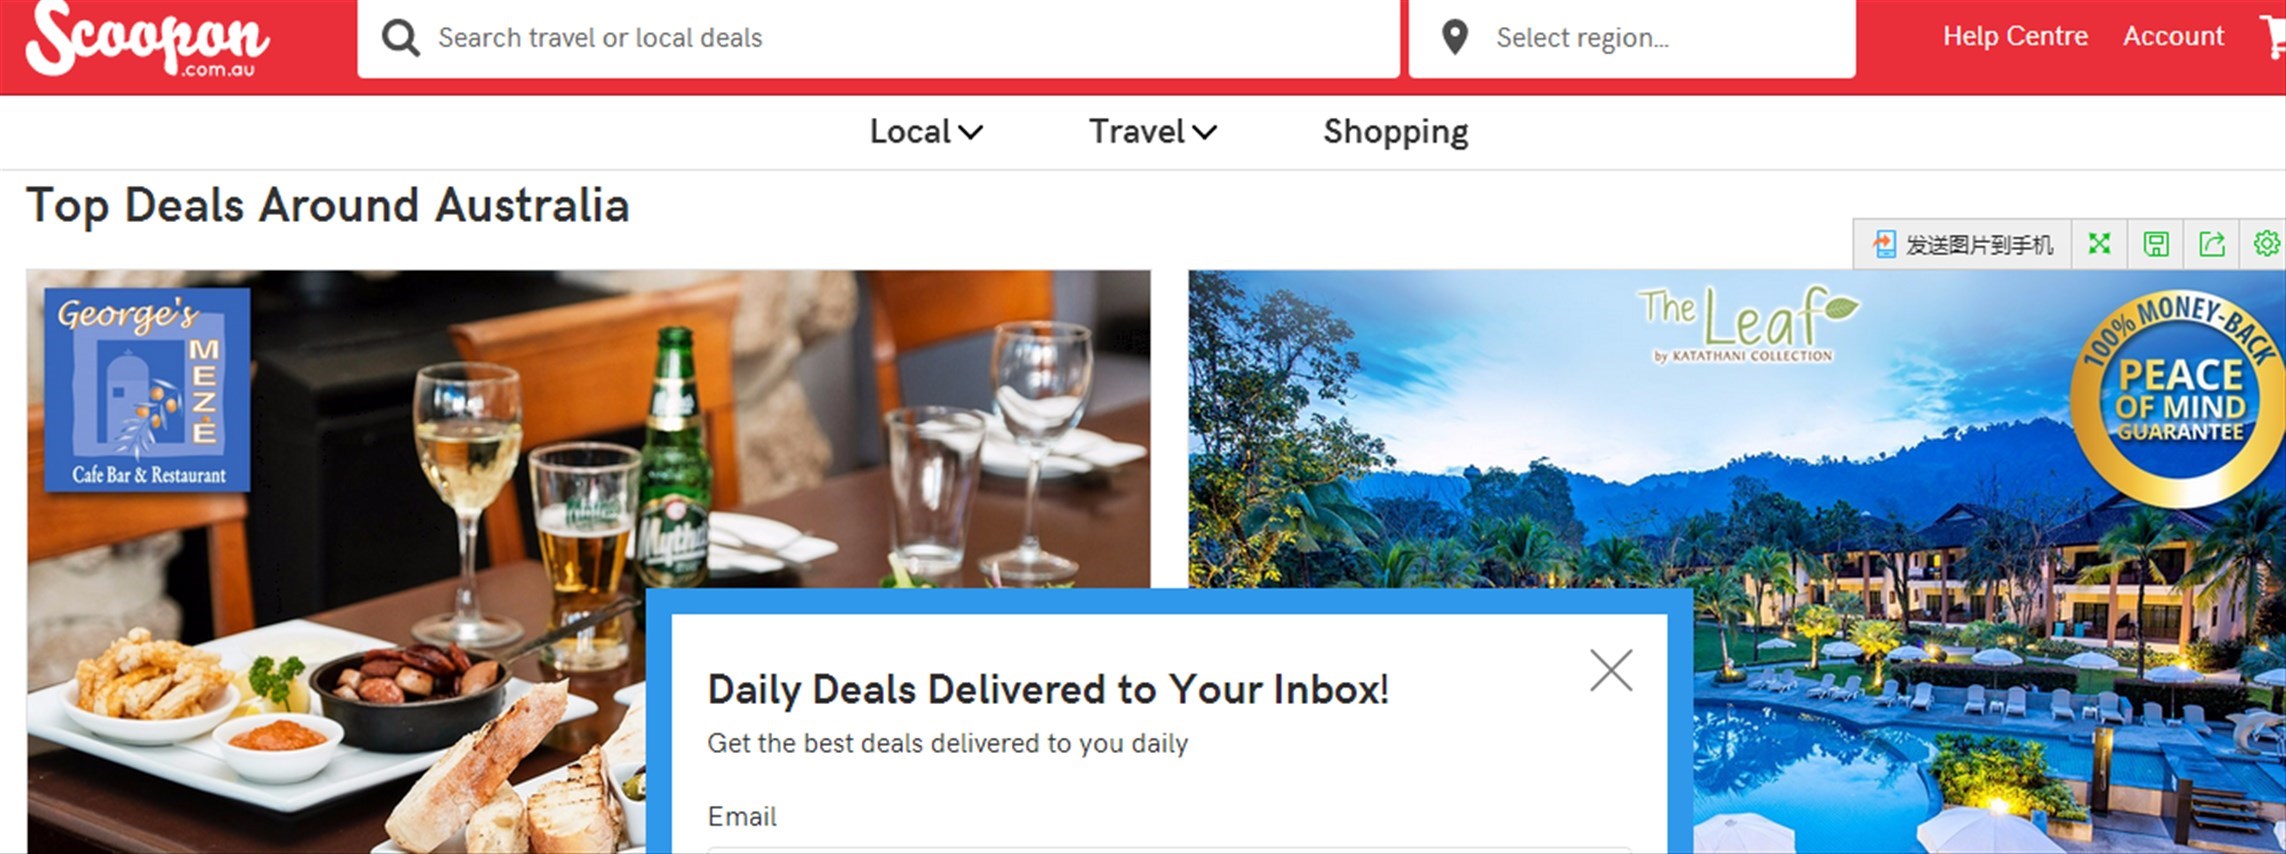Click the Scoopon logo

click(147, 40)
